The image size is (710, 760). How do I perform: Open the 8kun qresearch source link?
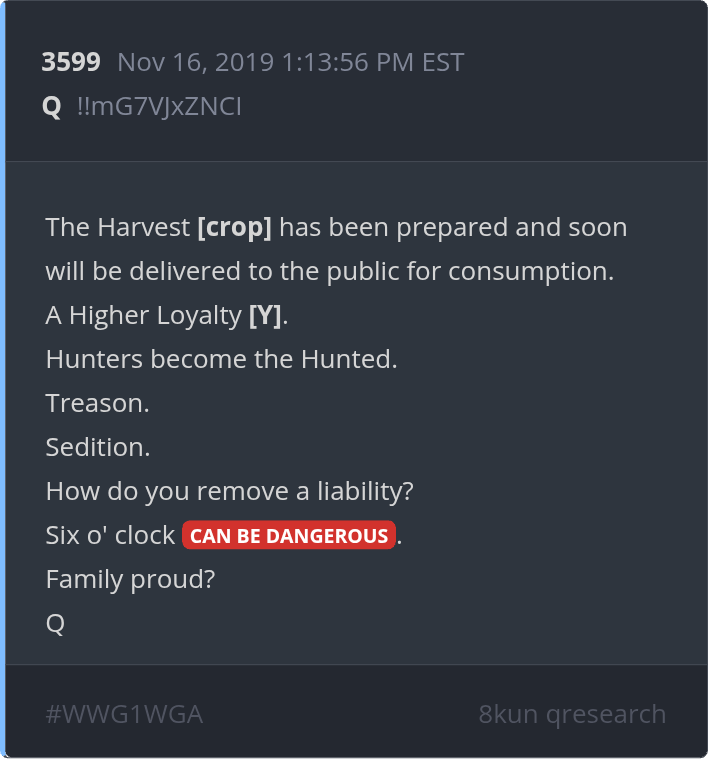572,714
